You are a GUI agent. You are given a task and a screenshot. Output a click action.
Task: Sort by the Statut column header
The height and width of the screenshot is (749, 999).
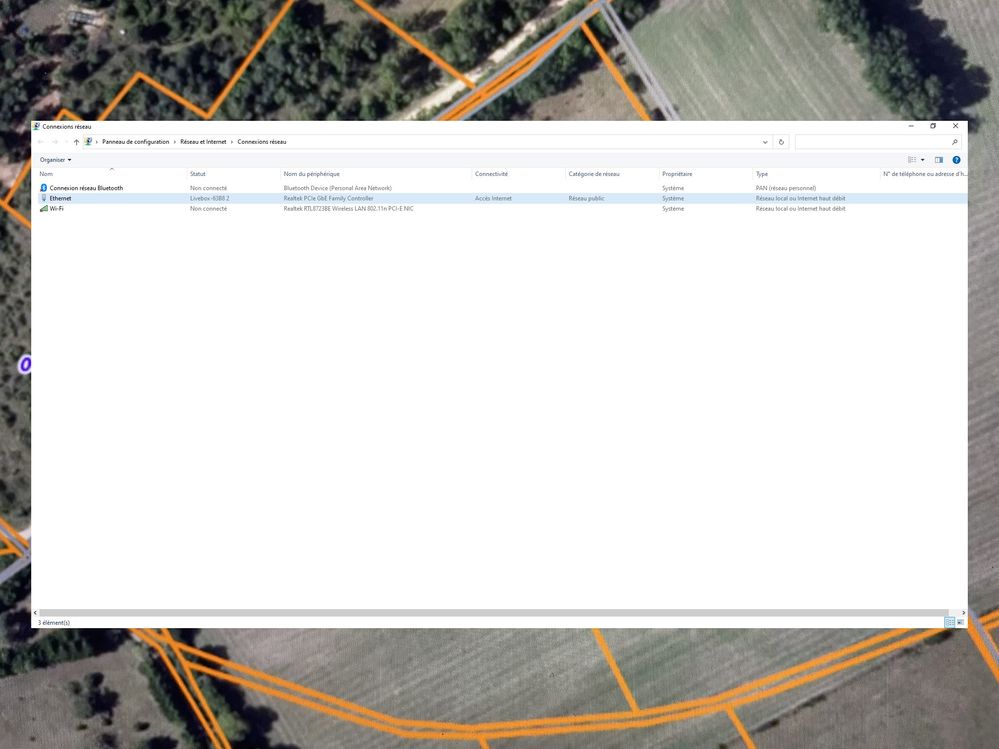pyautogui.click(x=198, y=174)
